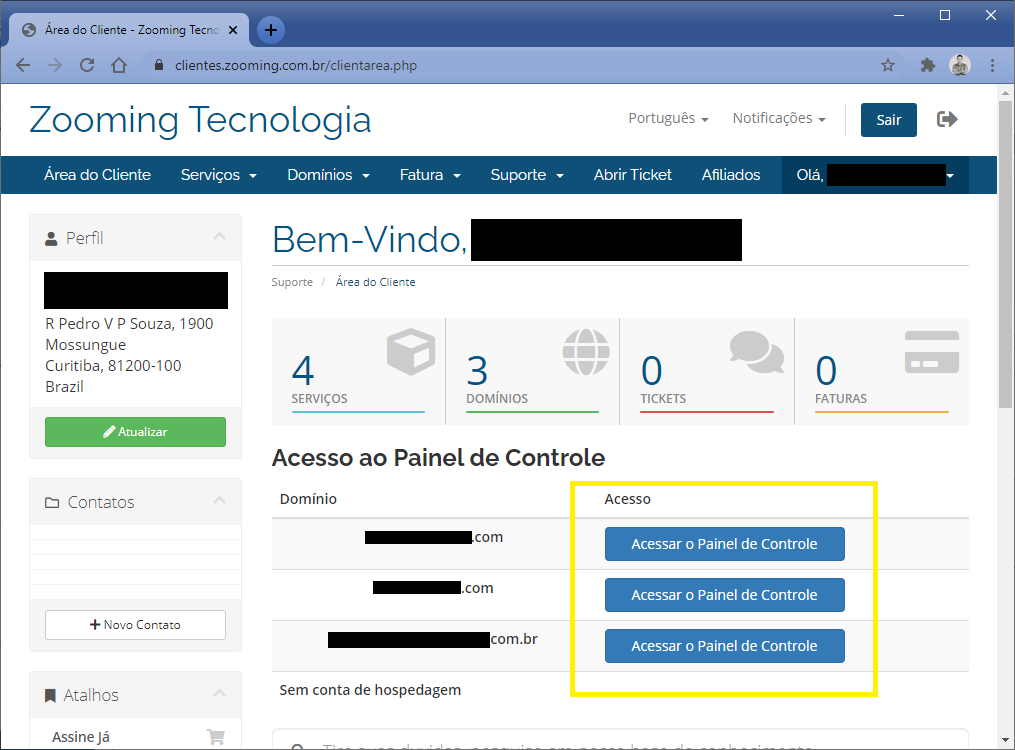1015x750 pixels.
Task: Click the Serviços box icon
Action: click(x=411, y=351)
